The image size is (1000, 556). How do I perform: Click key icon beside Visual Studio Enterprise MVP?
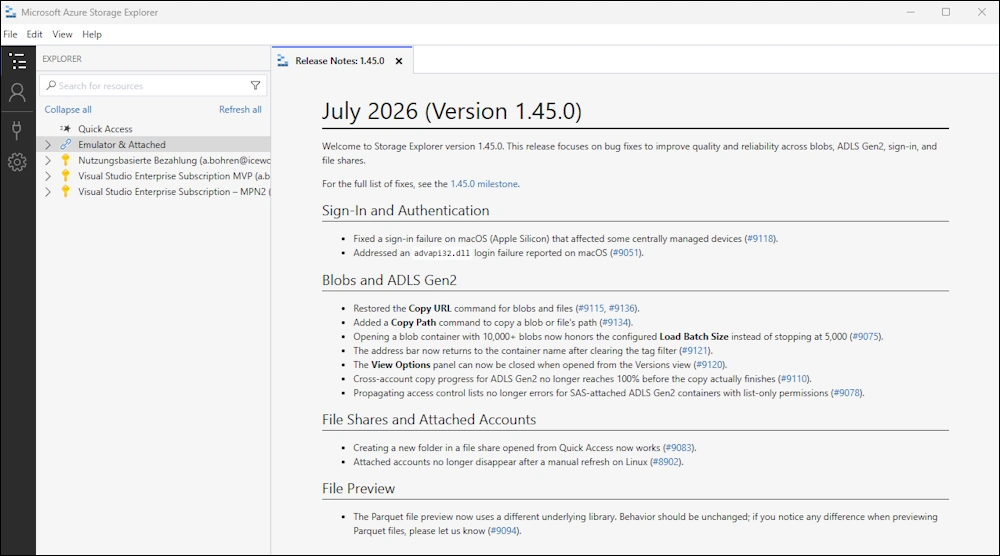click(x=65, y=176)
